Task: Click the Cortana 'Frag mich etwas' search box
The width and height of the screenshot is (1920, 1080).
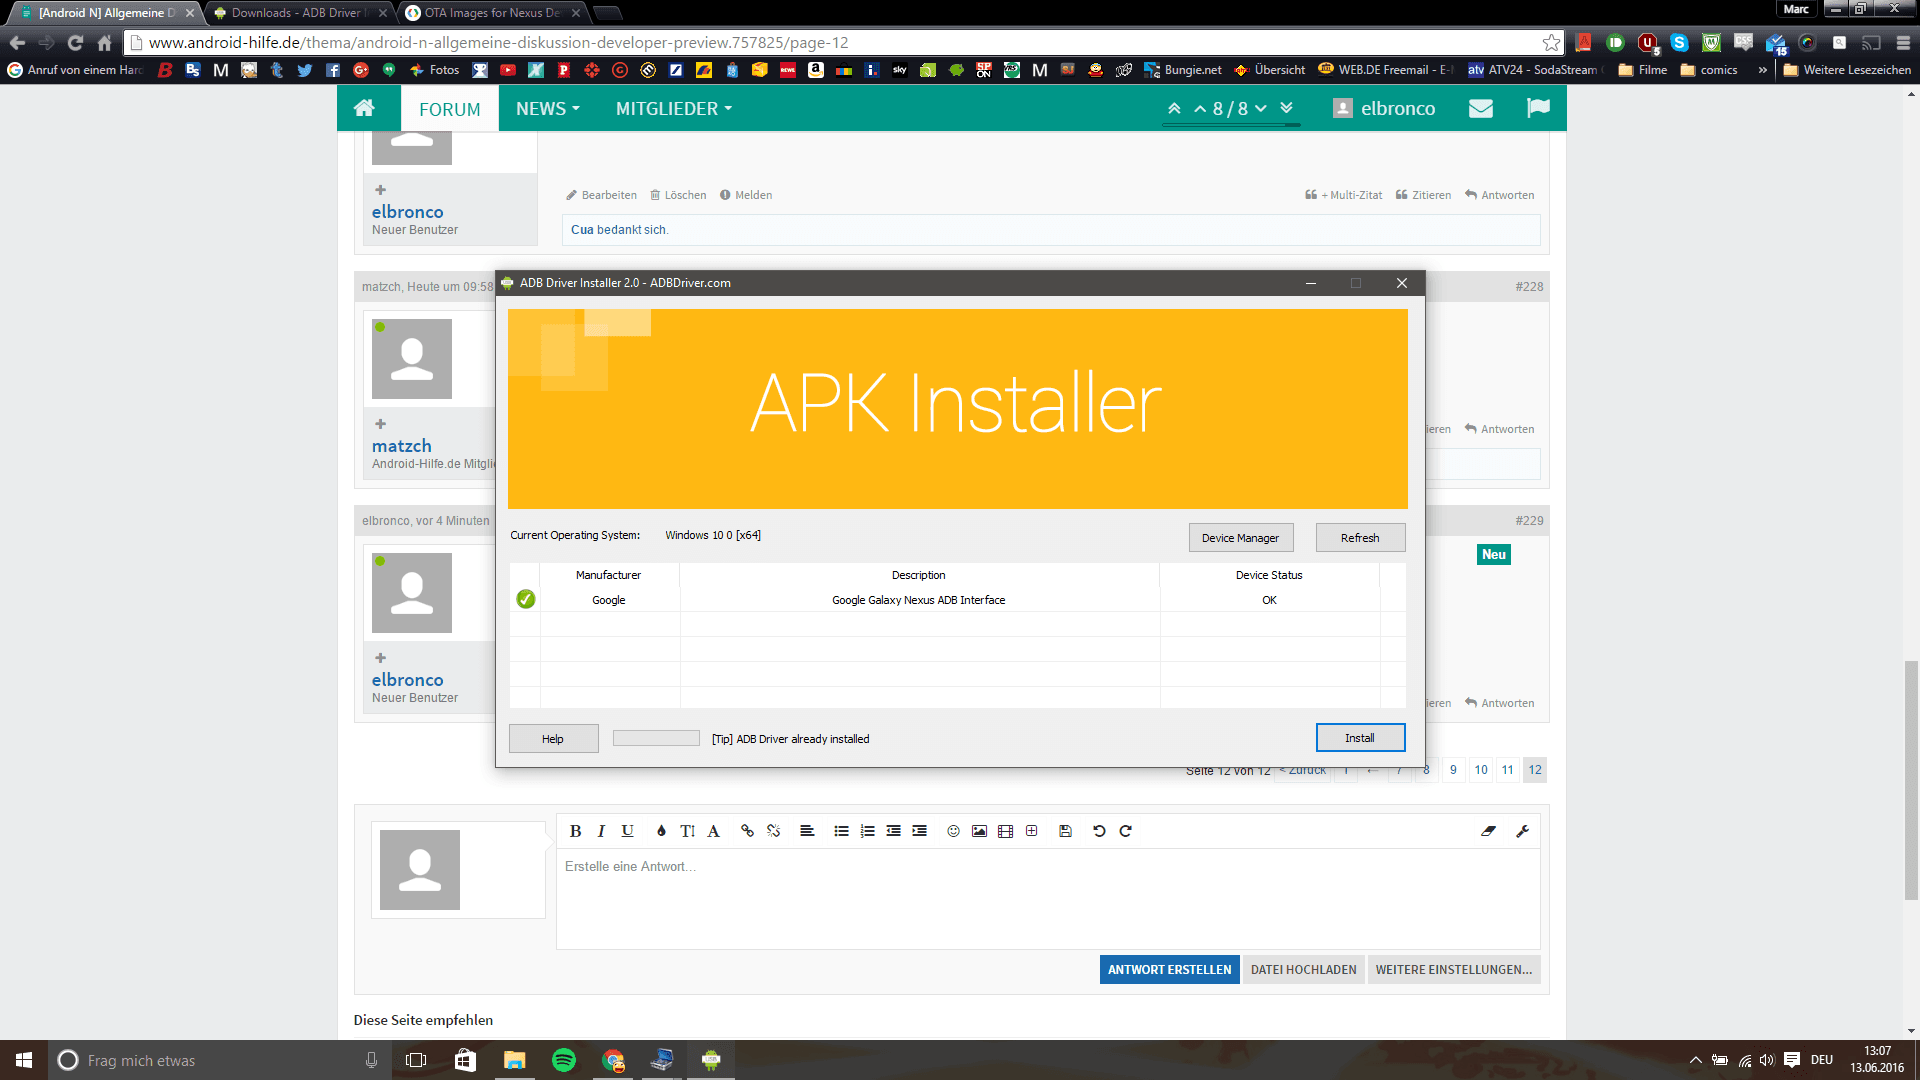Action: click(x=218, y=1060)
